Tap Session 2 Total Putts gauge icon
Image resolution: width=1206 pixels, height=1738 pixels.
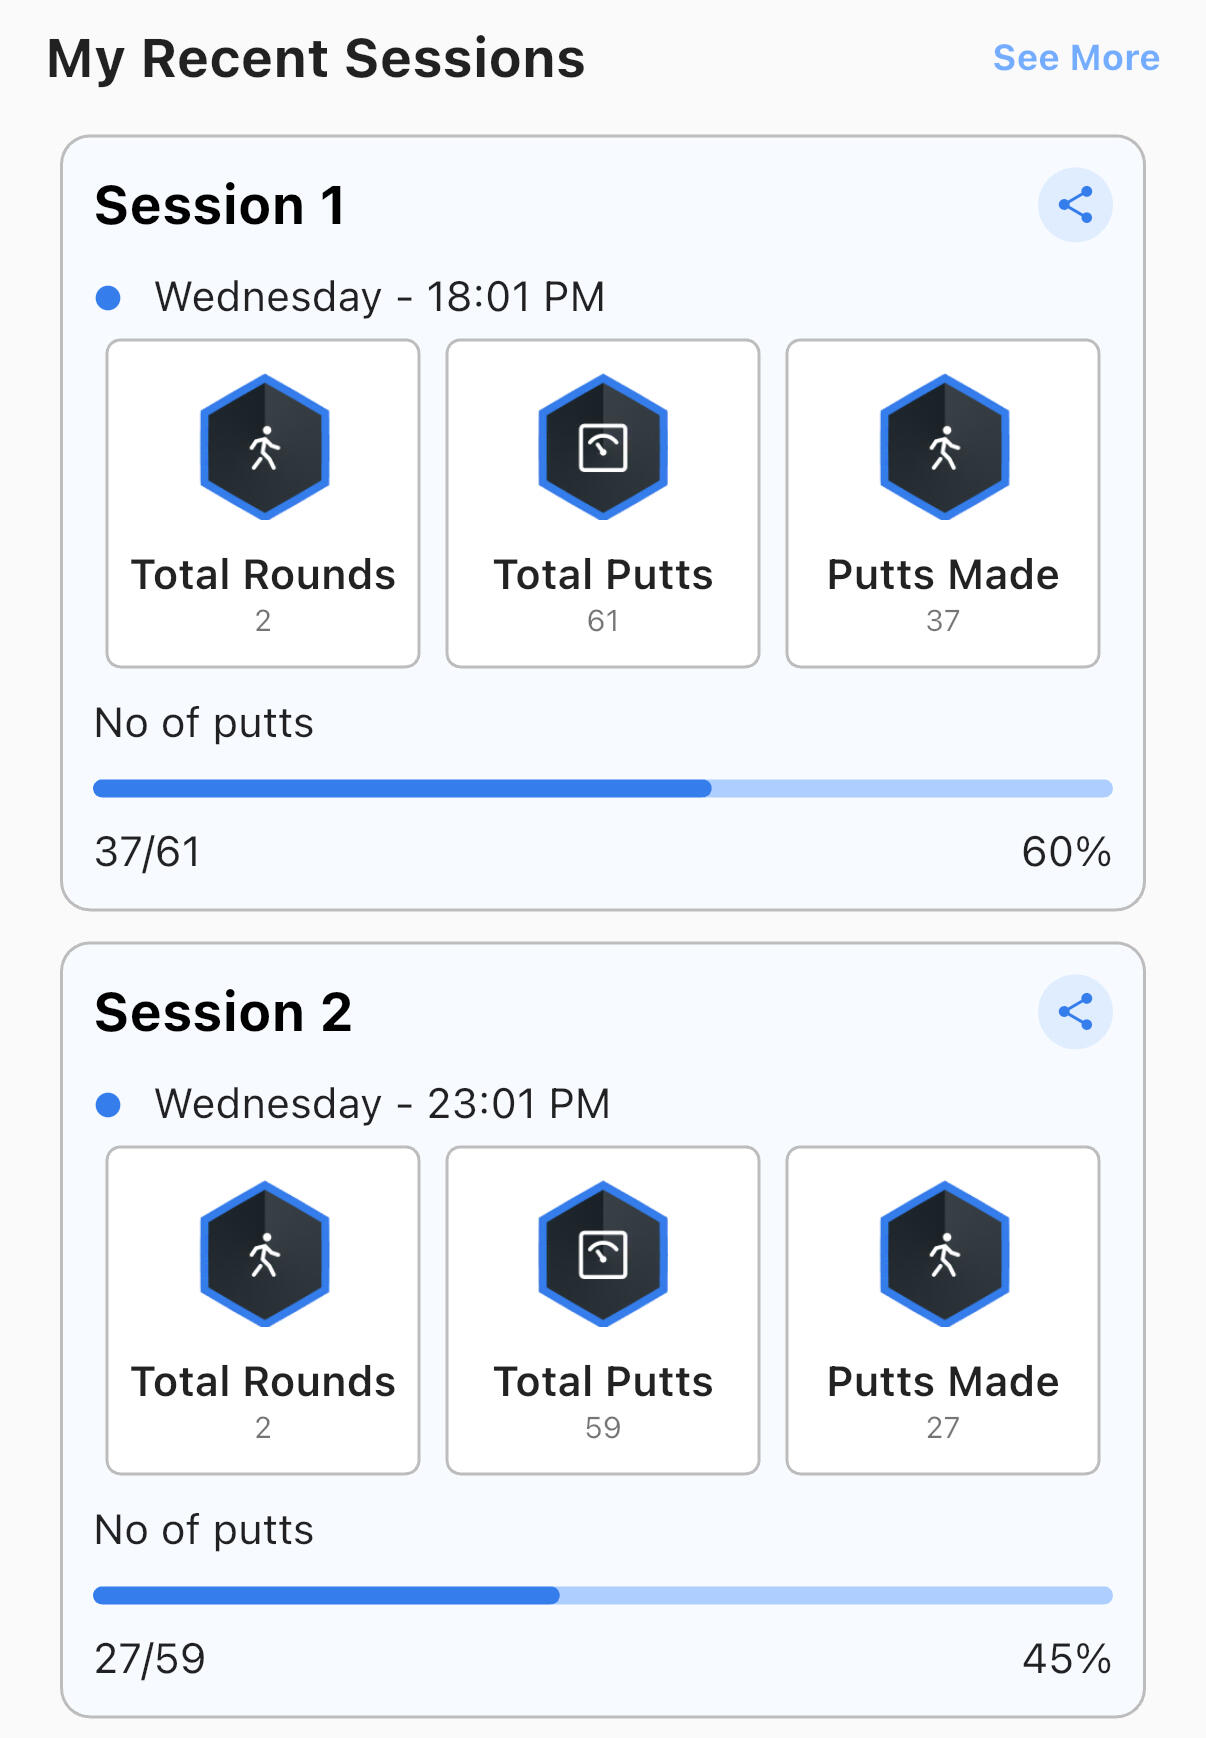tap(603, 1254)
